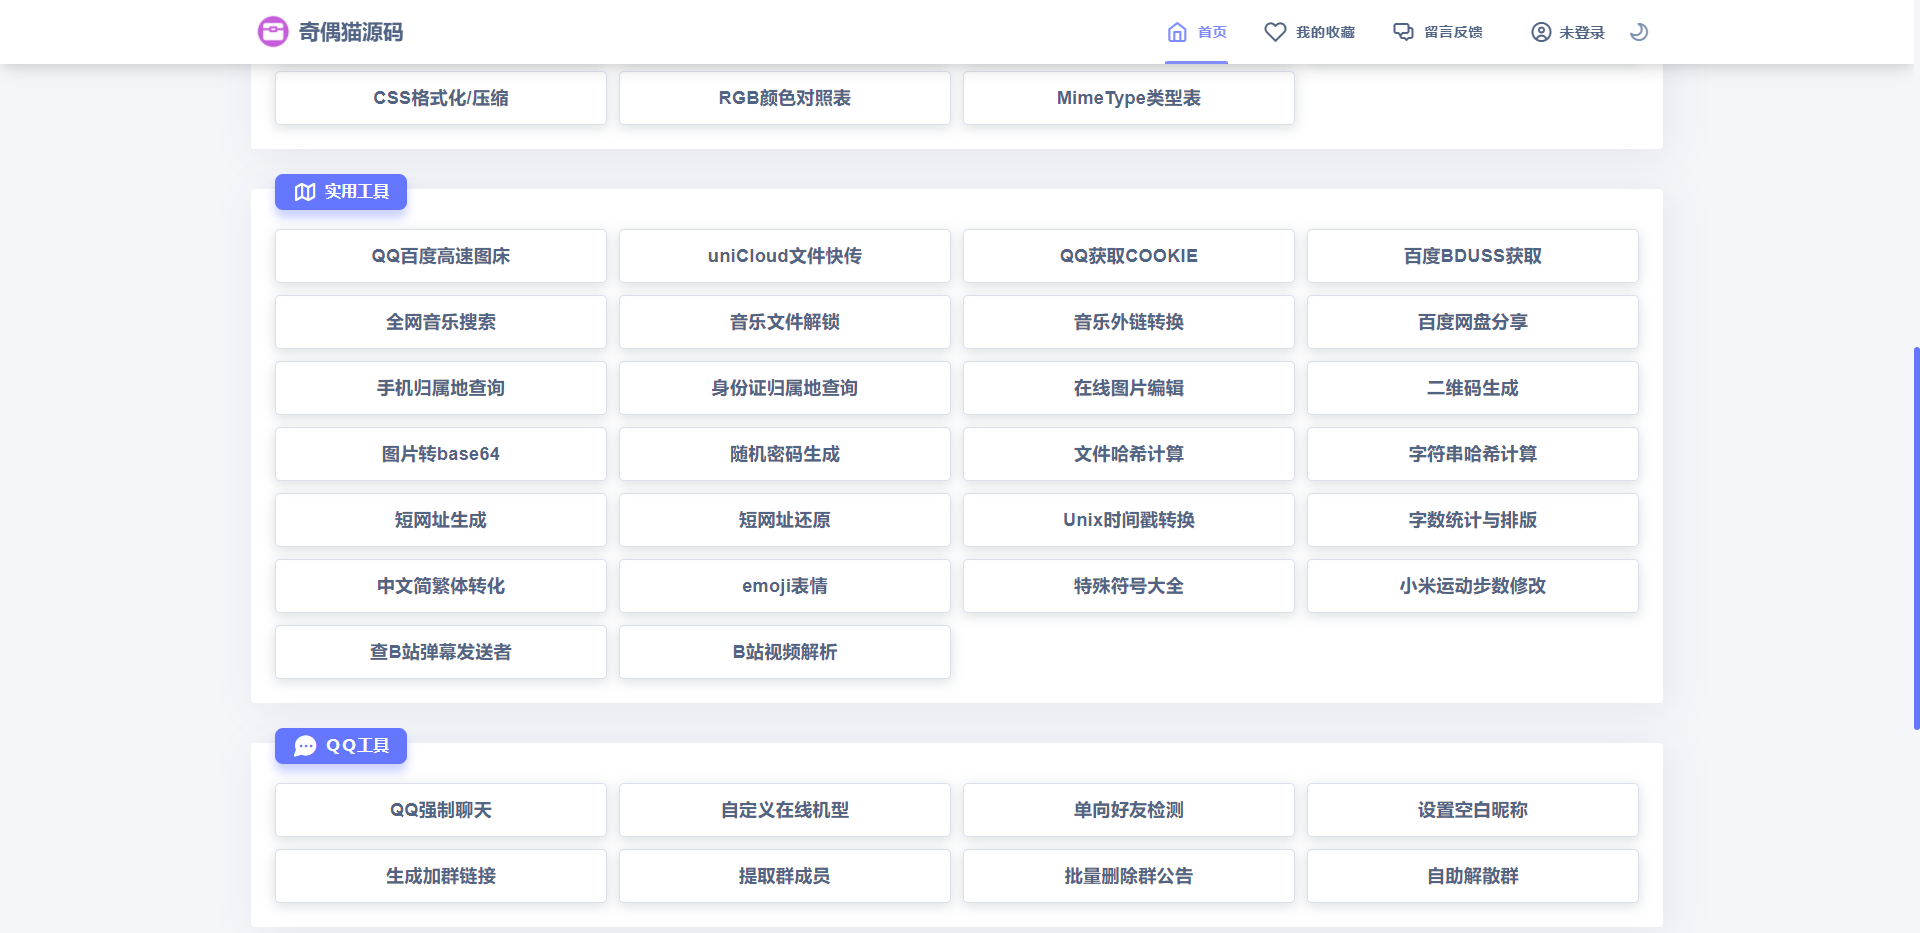Open 小米运动步数修改 tool
The height and width of the screenshot is (933, 1920).
click(x=1473, y=586)
